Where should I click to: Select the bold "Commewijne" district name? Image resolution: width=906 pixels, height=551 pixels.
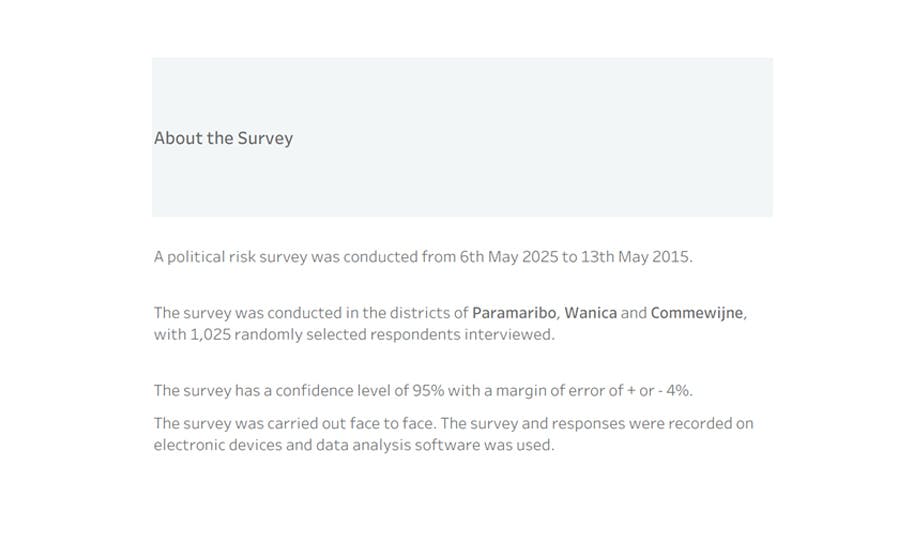pos(696,312)
